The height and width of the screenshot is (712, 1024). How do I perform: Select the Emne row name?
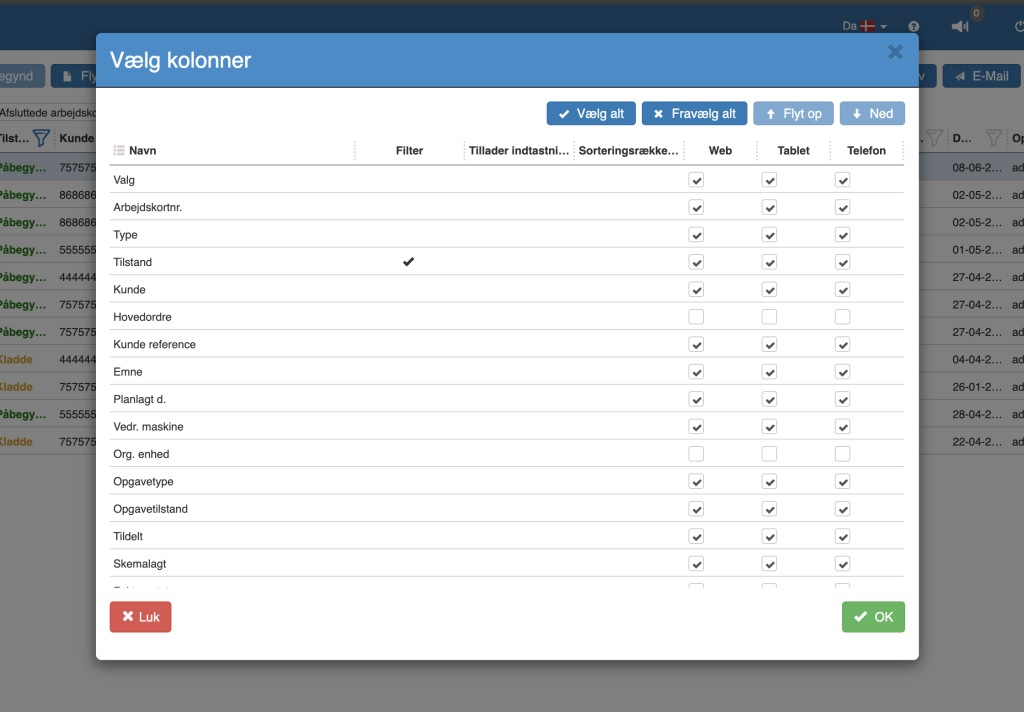click(x=128, y=372)
